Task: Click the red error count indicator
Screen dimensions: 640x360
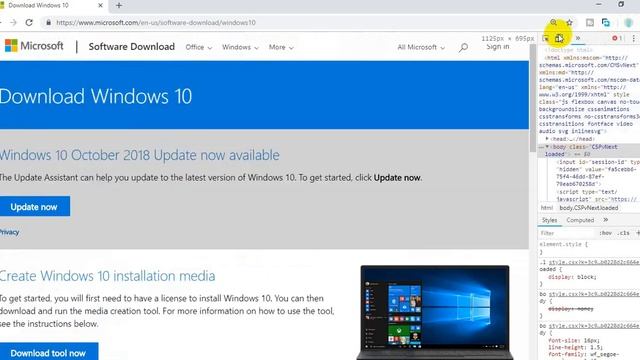Action: click(616, 38)
